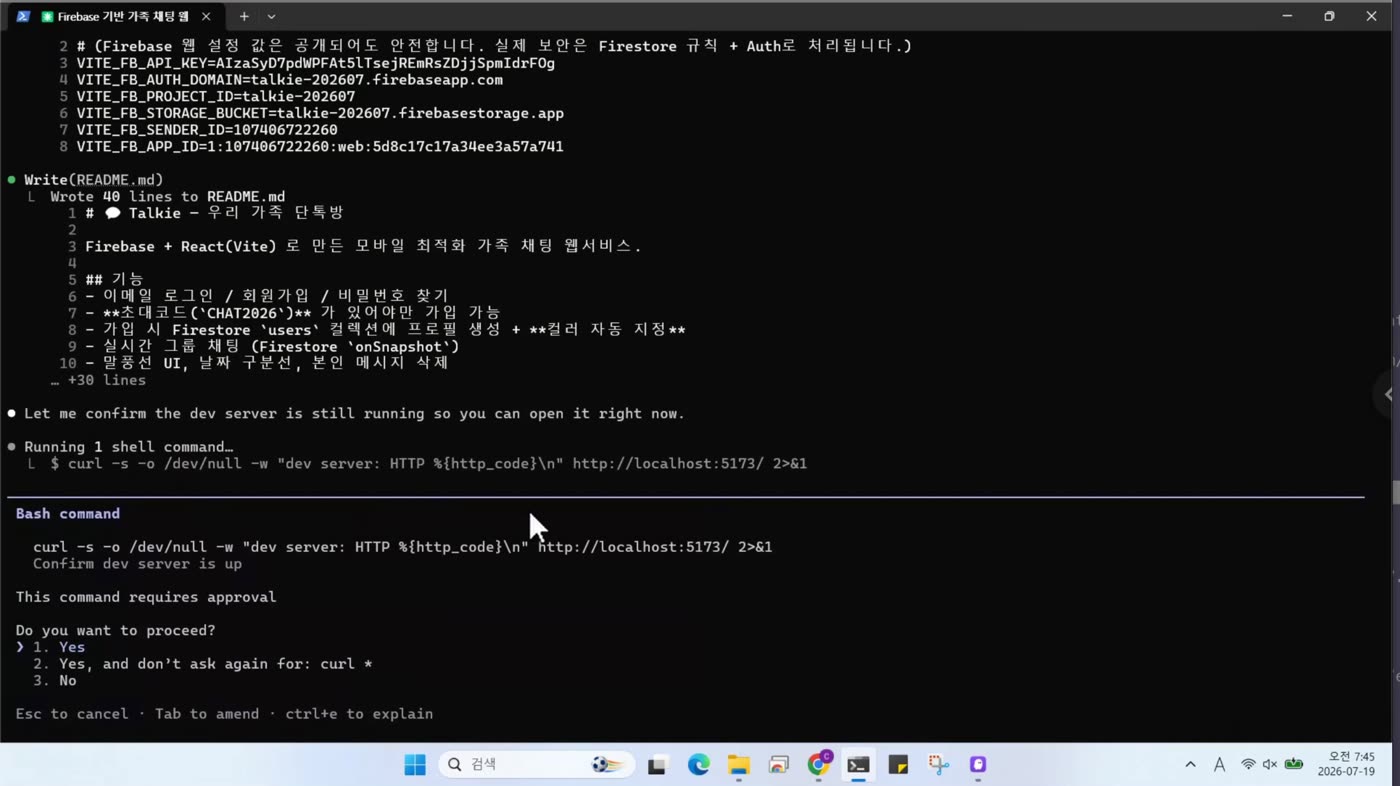
Task: Choose 'Yes, and don't ask again for: curl *'
Action: point(202,664)
